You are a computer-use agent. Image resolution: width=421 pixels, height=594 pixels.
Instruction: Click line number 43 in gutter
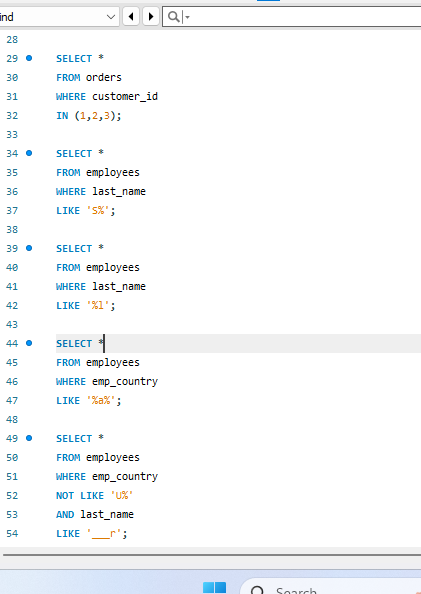click(x=12, y=325)
